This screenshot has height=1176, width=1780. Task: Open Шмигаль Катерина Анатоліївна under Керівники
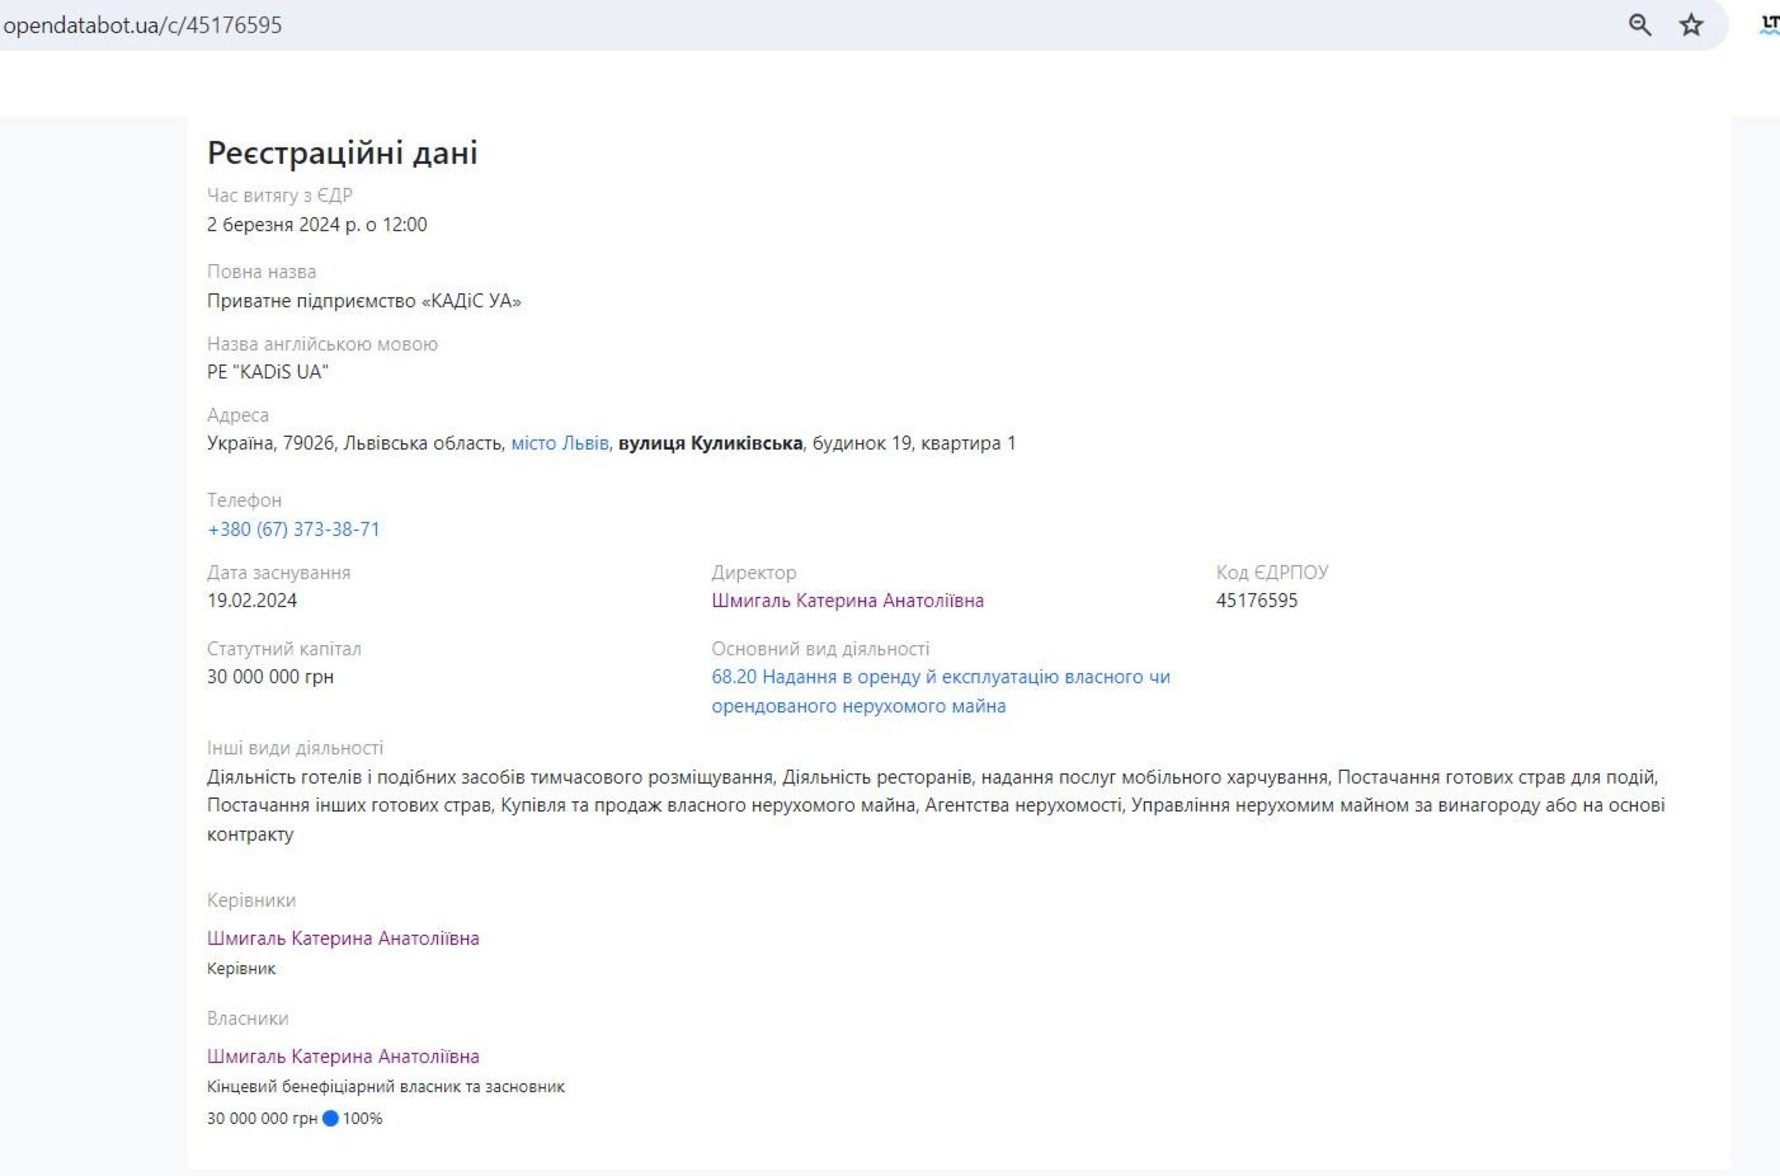343,938
